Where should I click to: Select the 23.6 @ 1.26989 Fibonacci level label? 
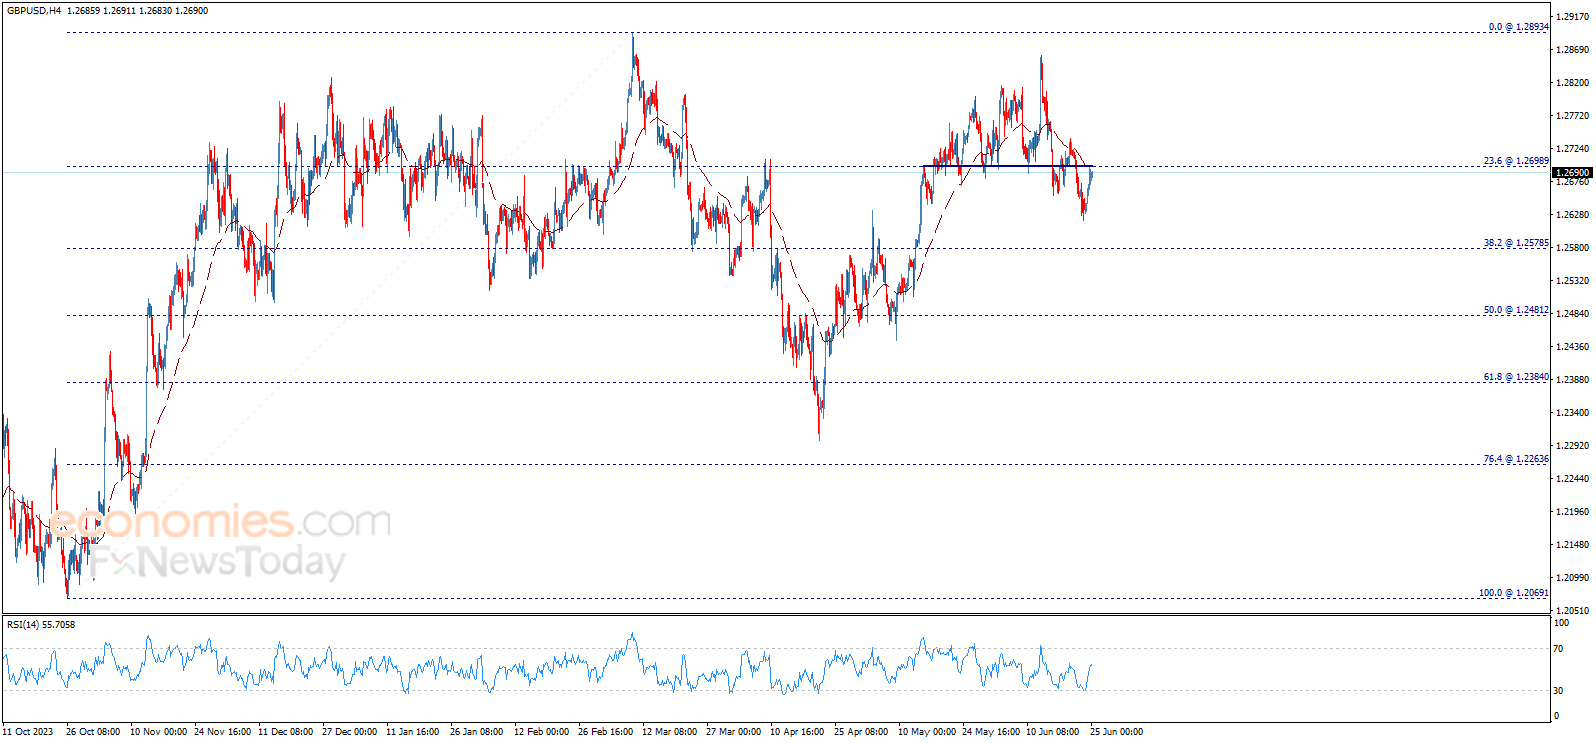pos(1516,161)
